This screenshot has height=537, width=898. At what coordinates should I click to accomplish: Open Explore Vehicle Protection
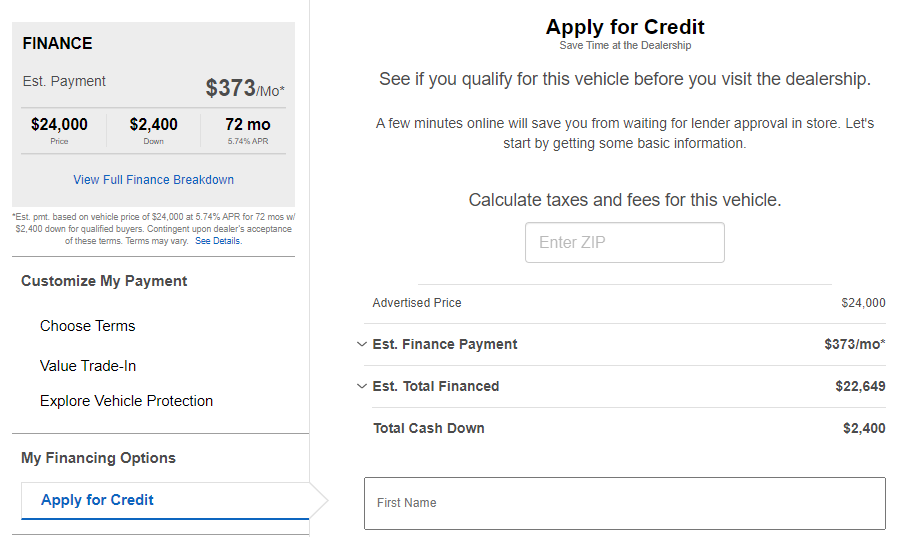click(x=126, y=401)
